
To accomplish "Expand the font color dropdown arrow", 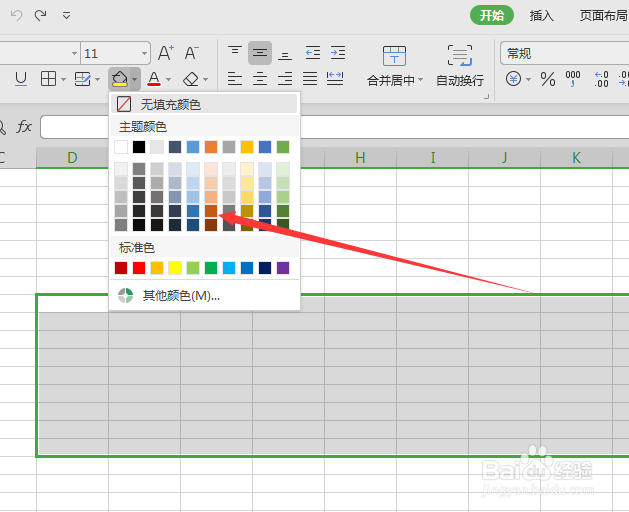I will tap(168, 79).
